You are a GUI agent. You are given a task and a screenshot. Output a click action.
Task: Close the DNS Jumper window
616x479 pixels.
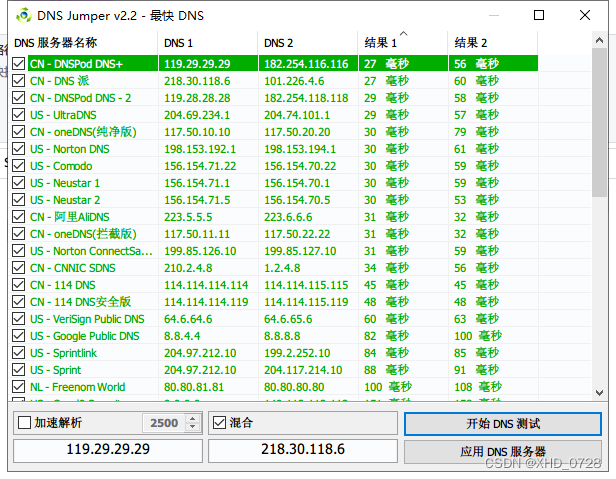click(x=585, y=15)
